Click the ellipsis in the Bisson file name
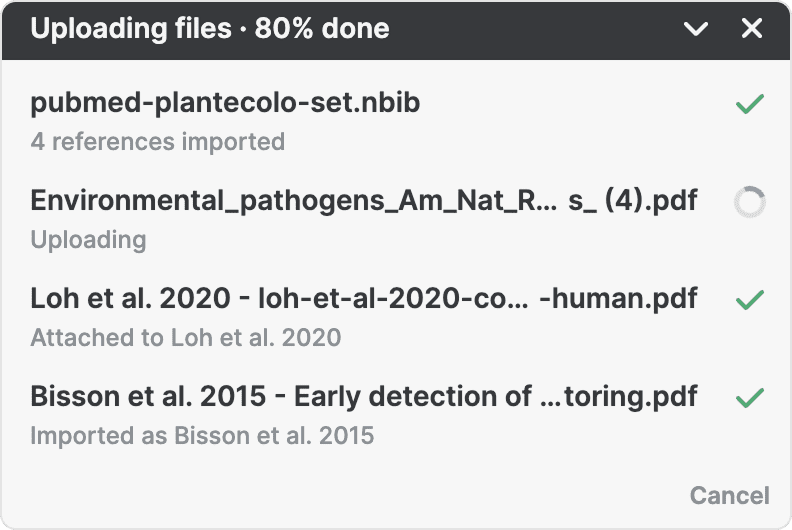Viewport: 792px width, 530px height. [x=550, y=399]
